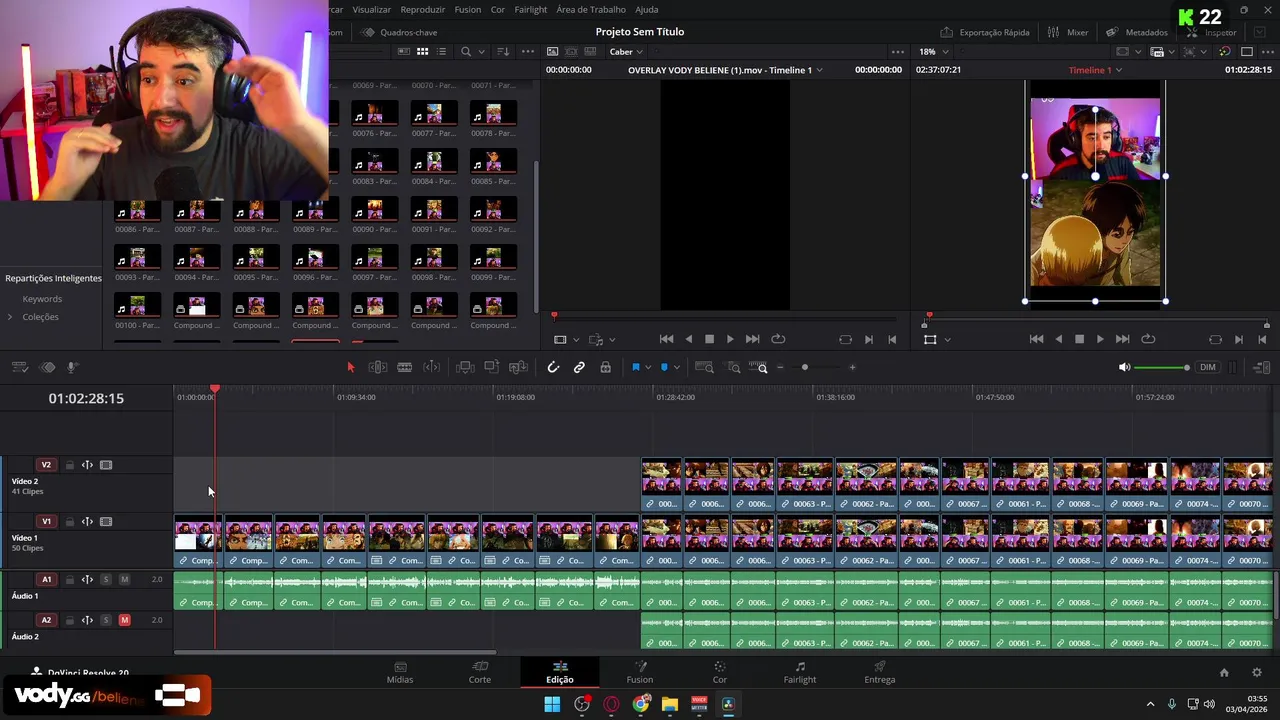
Task: Open the Fusion menu in menu bar
Action: pyautogui.click(x=467, y=9)
